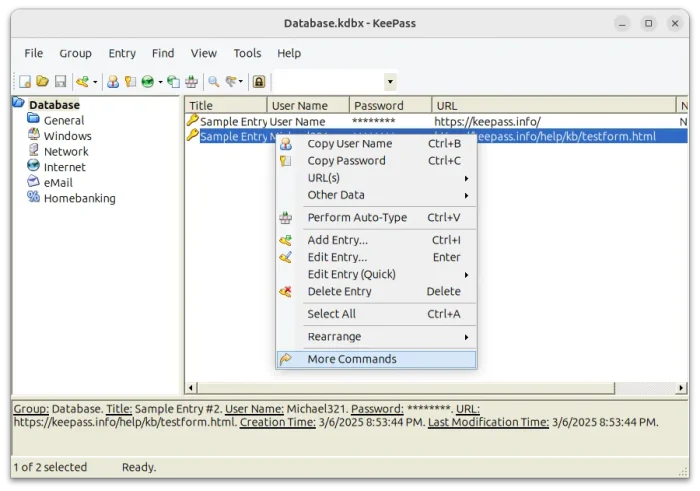Screen dimensions: 700x491
Task: Click the key icon of first Sample Entry
Action: tap(192, 120)
